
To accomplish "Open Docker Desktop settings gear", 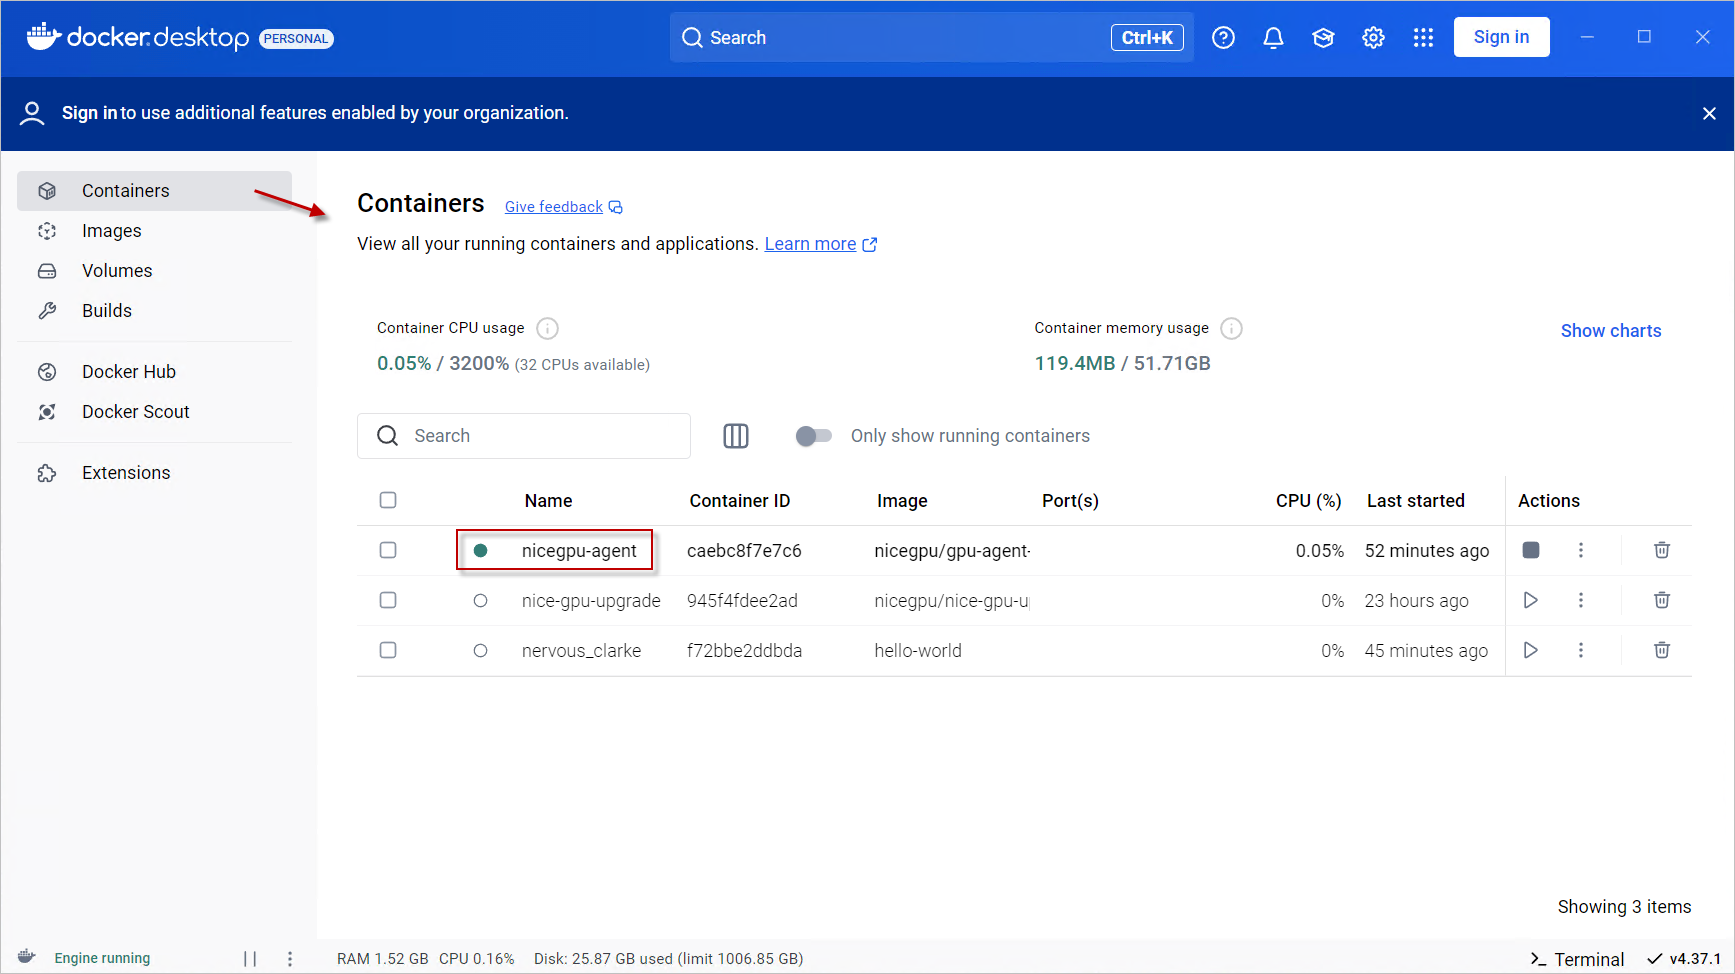I will pyautogui.click(x=1373, y=38).
